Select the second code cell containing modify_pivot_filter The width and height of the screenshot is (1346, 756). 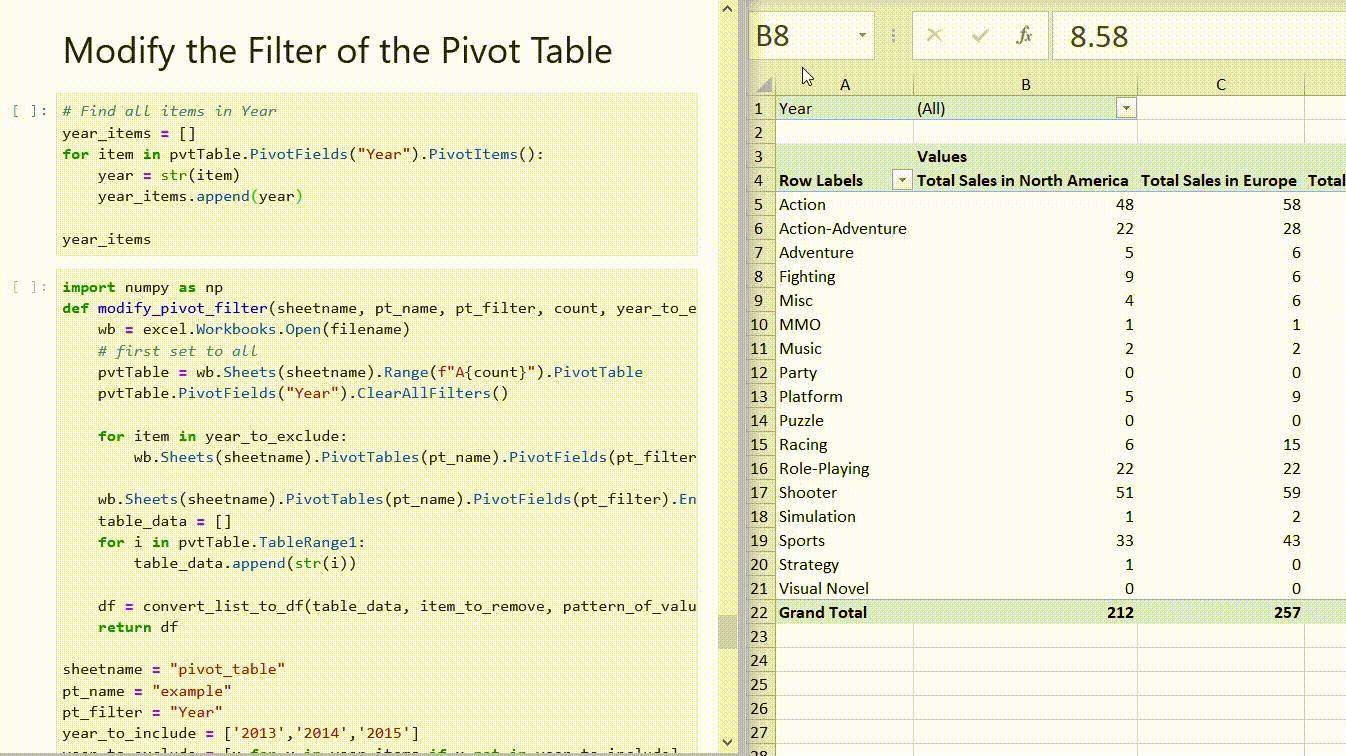(x=350, y=450)
